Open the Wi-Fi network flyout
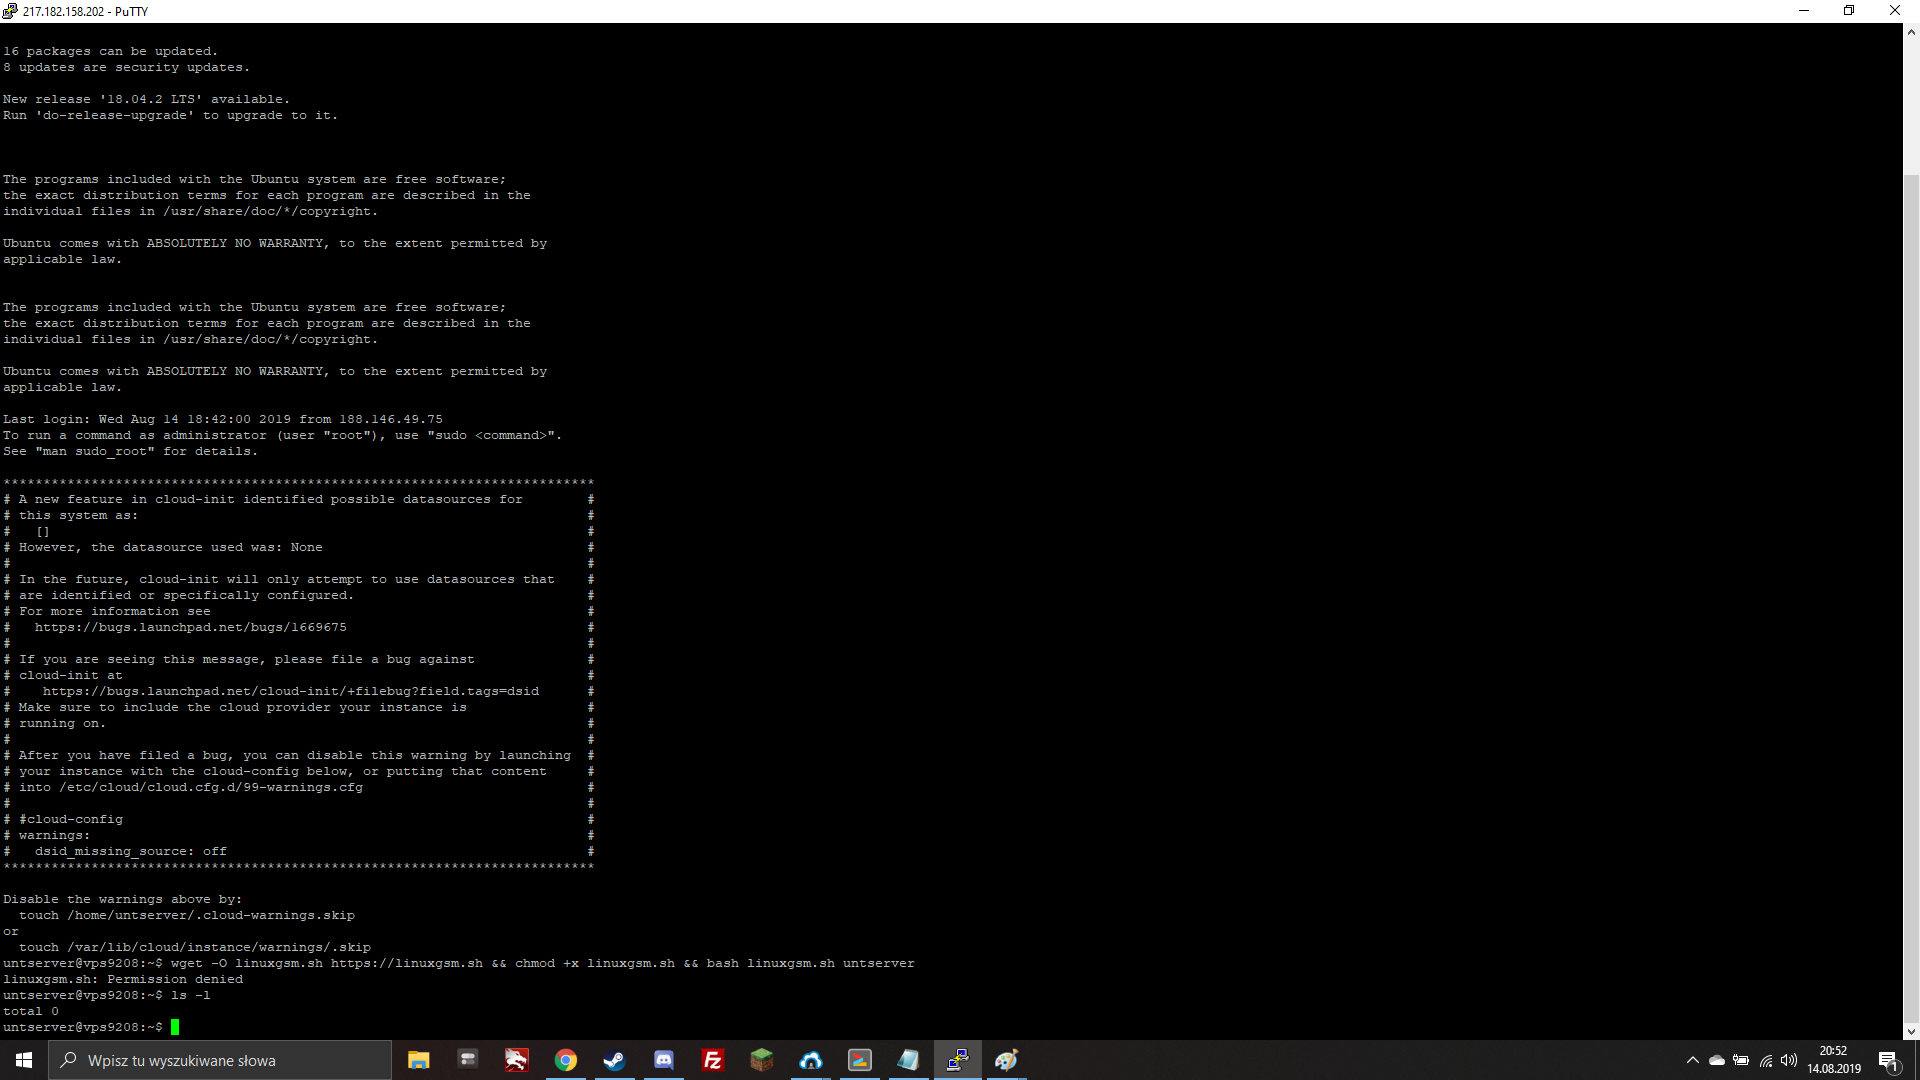1920x1080 pixels. 1766,1060
